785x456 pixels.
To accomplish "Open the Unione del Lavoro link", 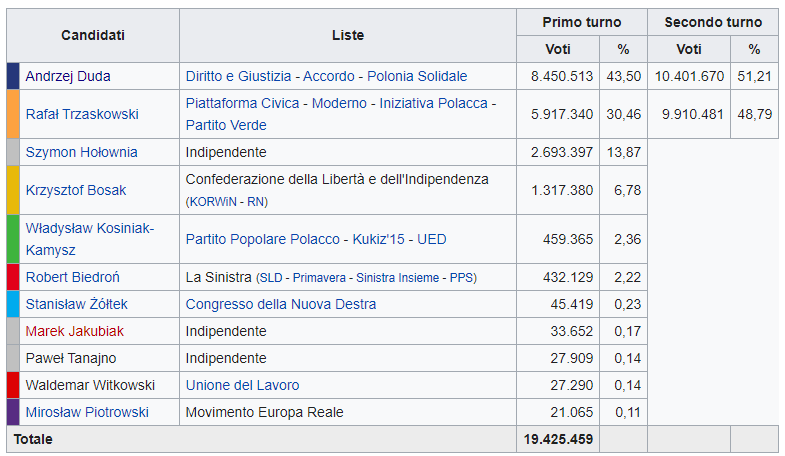I will 242,385.
